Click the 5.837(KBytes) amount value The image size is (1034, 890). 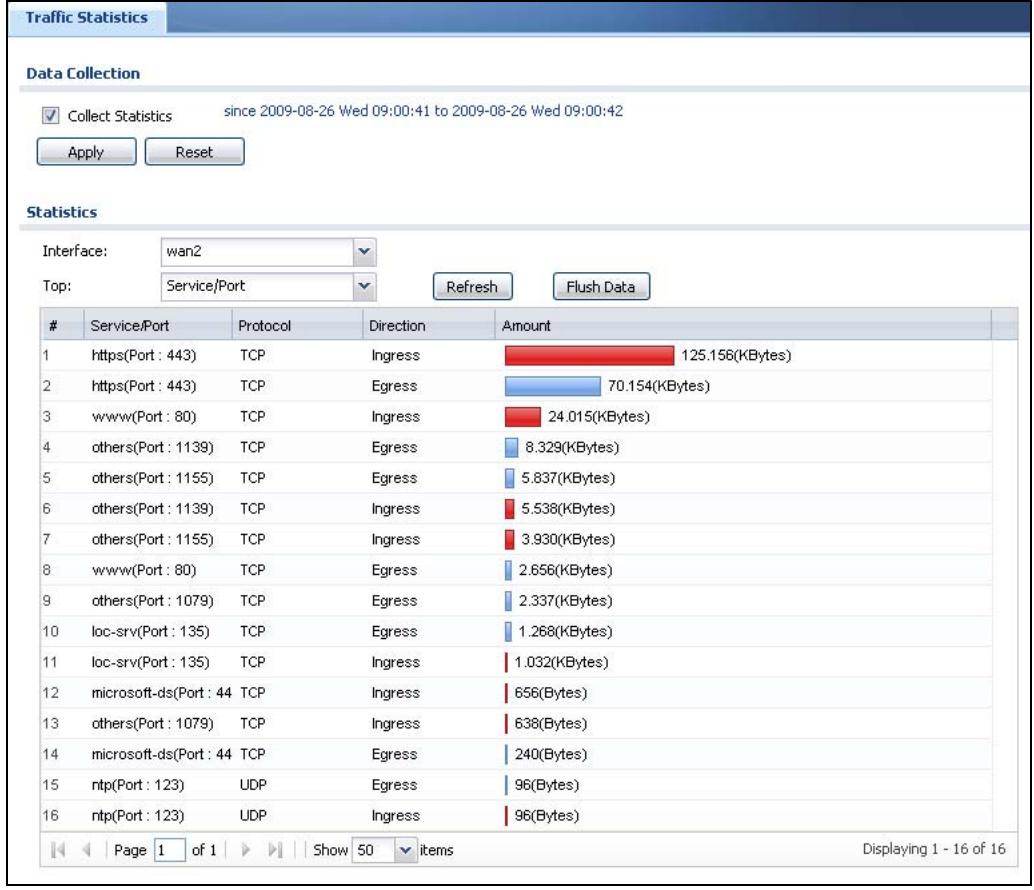point(568,478)
